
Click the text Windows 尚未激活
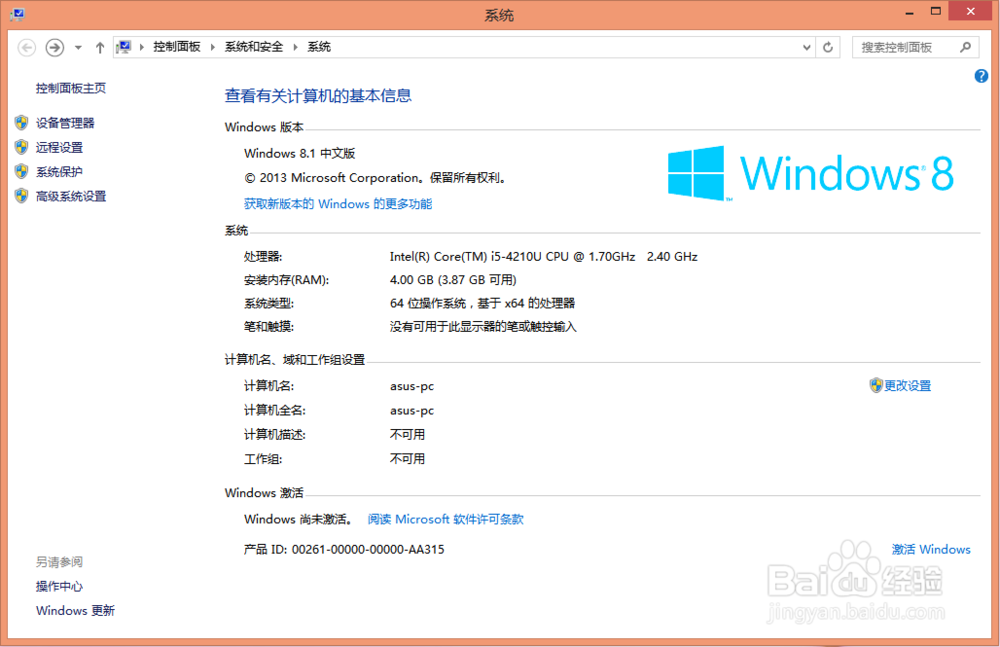[298, 519]
